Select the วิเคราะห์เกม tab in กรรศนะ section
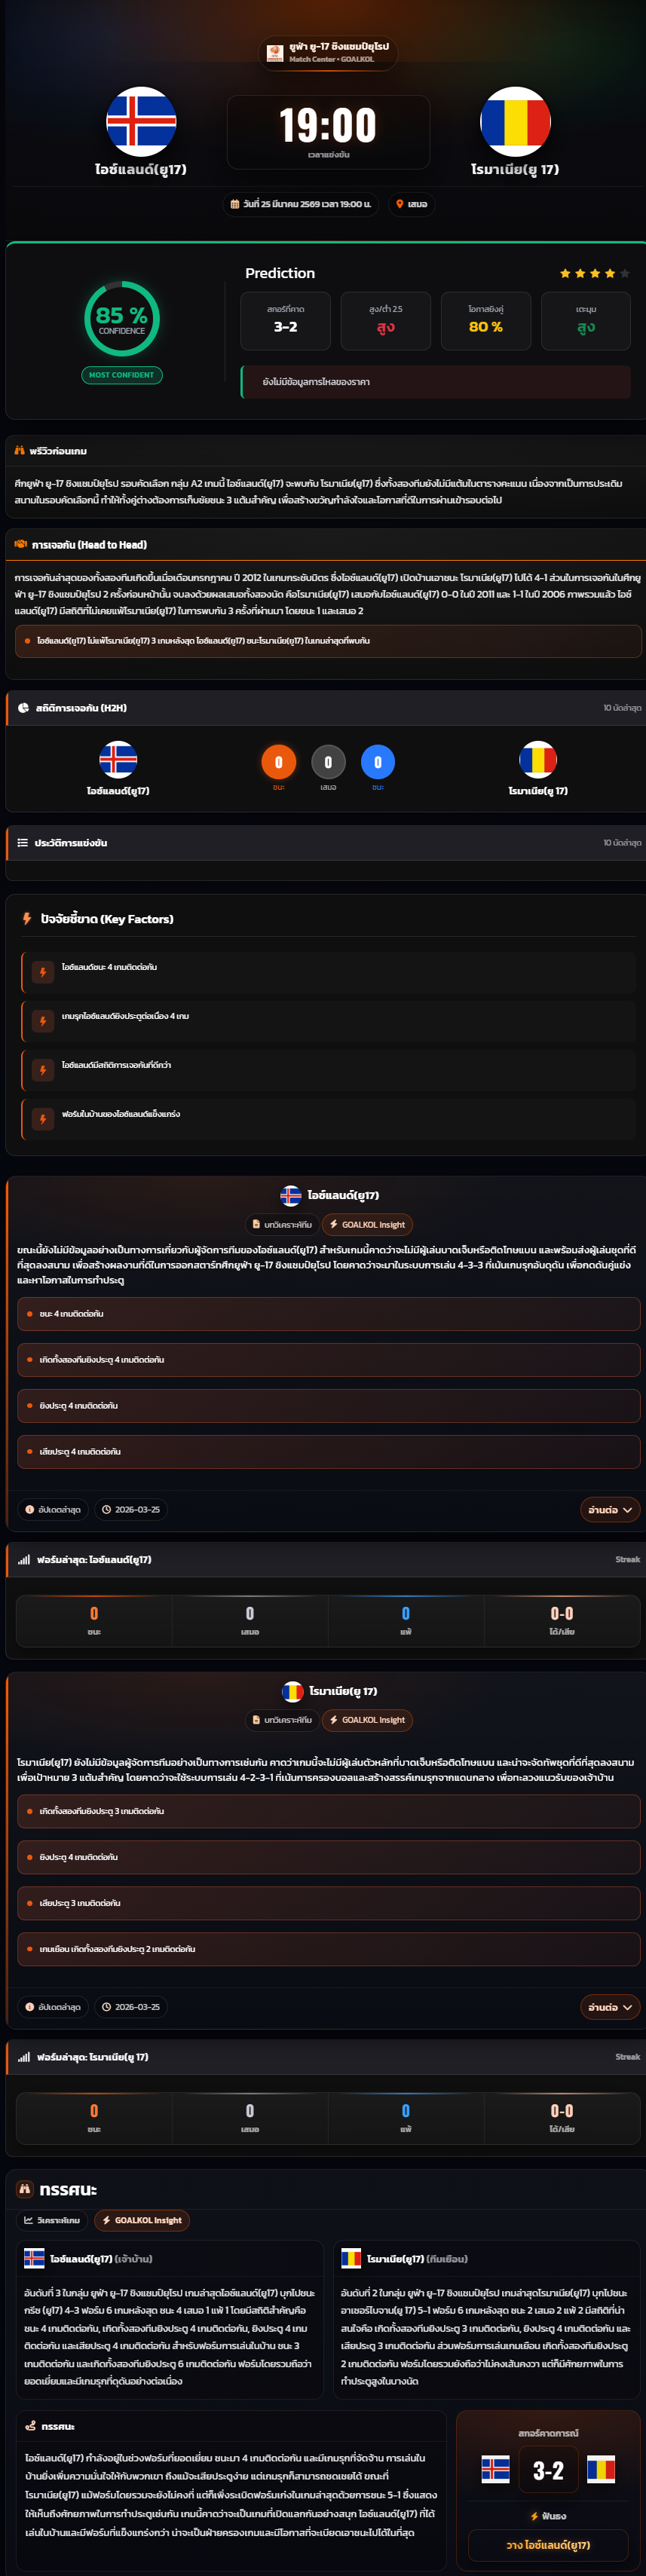This screenshot has height=2576, width=646. coord(52,2220)
